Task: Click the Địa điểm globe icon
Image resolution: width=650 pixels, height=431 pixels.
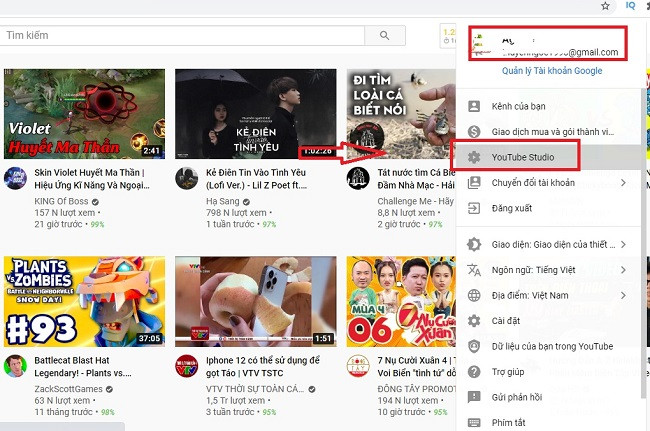Action: (474, 295)
